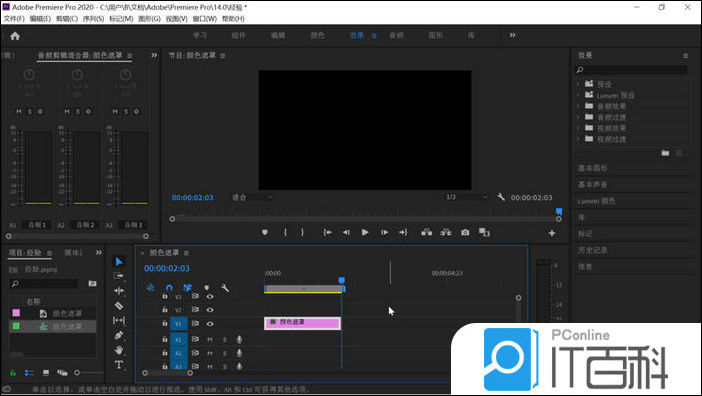Go to the Home screen icon
702x396 pixels.
coord(15,36)
